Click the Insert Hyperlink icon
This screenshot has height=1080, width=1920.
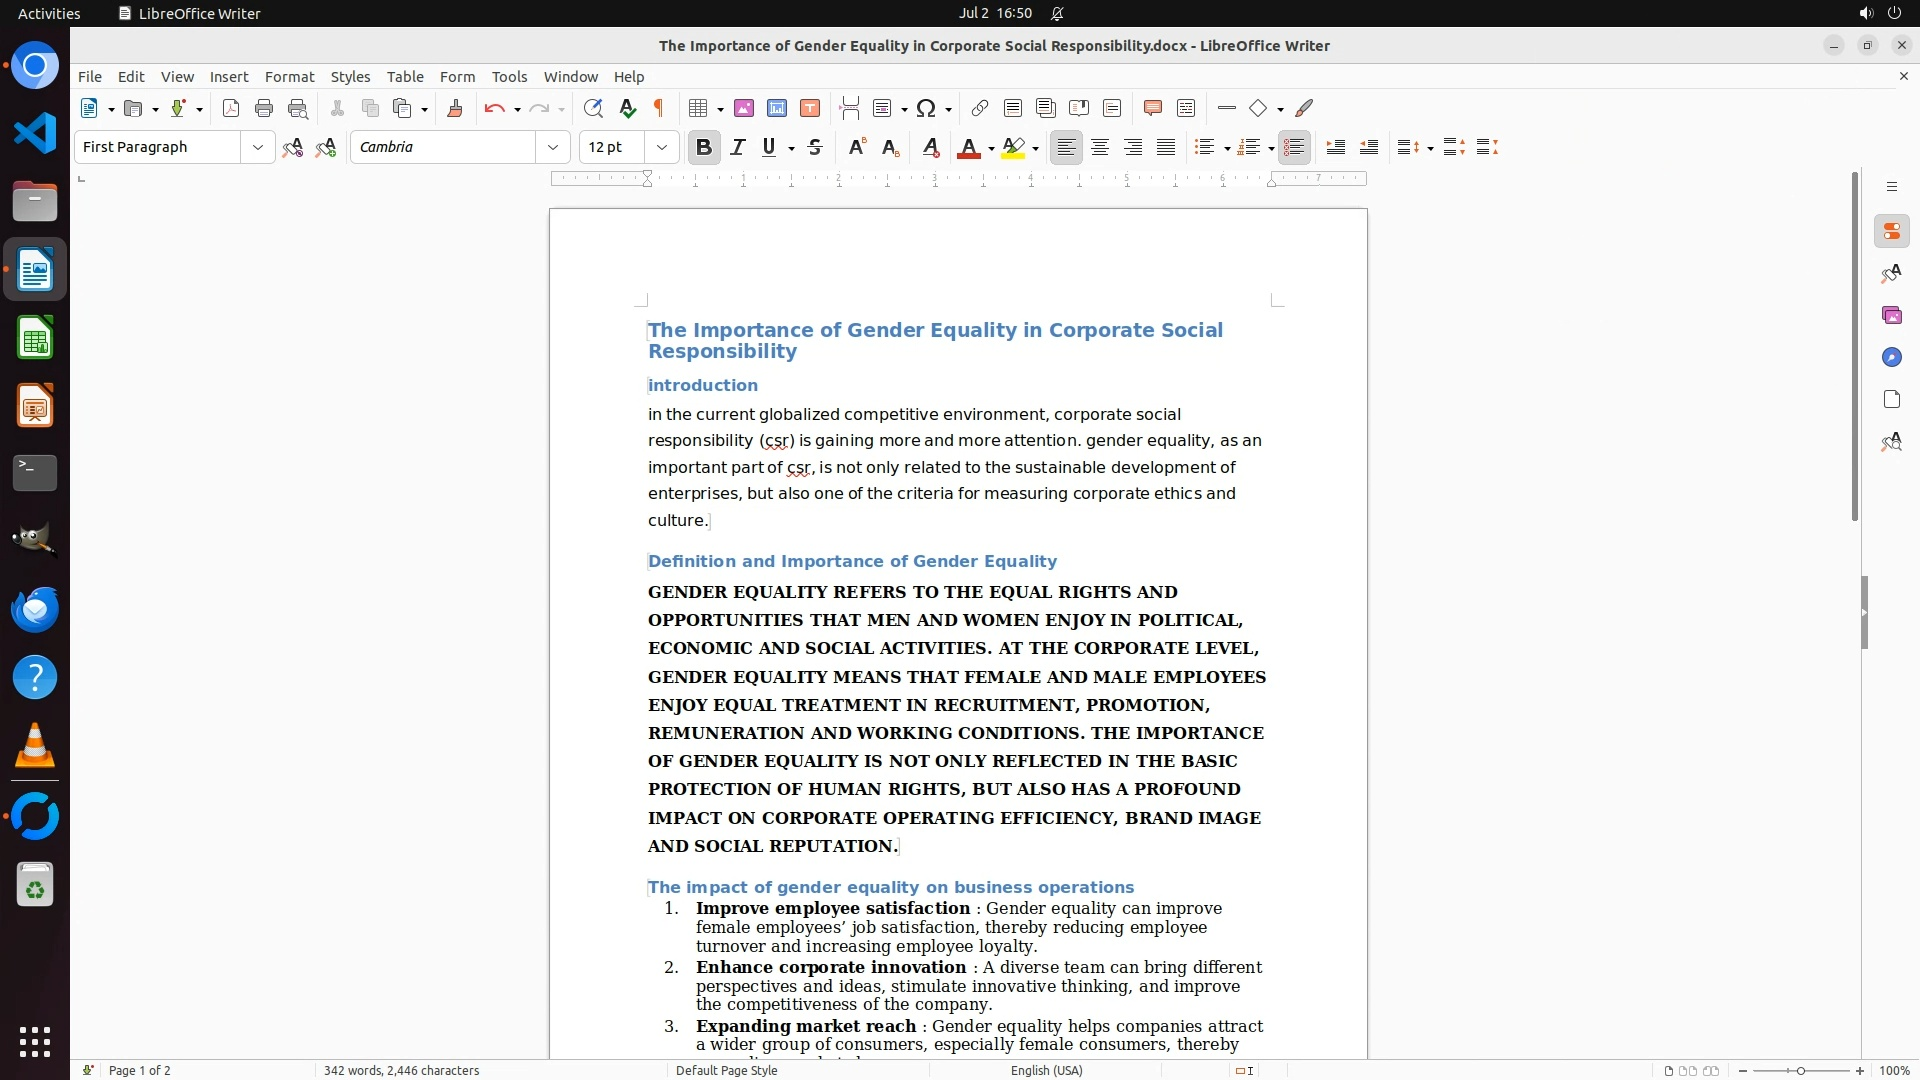coord(980,108)
